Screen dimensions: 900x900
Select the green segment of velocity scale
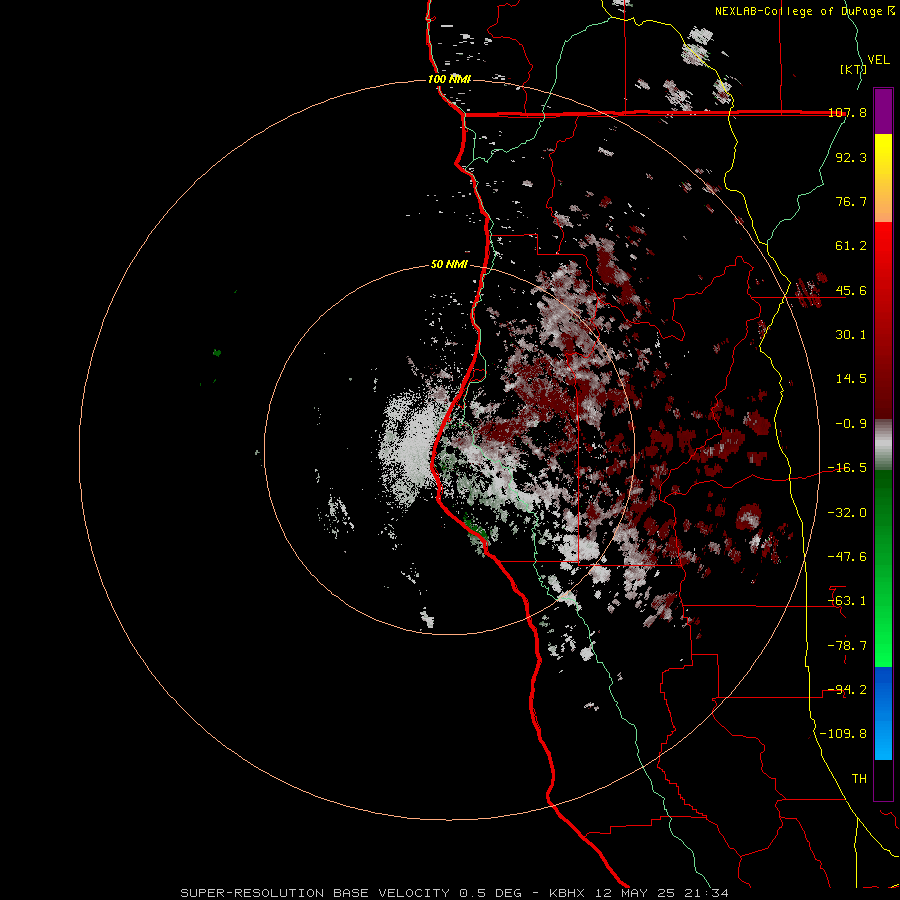coord(883,568)
